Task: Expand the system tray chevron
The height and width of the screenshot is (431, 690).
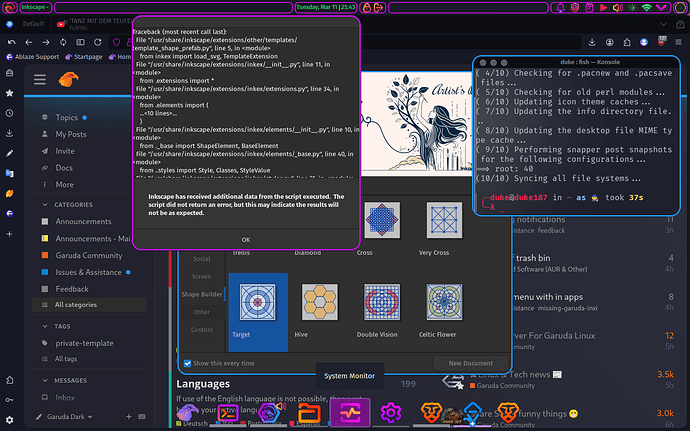Action: coord(661,7)
